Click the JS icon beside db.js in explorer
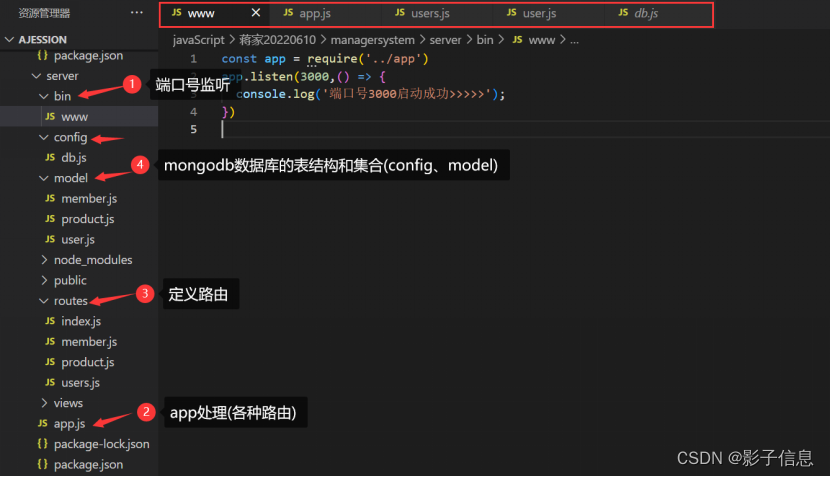 tap(50, 158)
